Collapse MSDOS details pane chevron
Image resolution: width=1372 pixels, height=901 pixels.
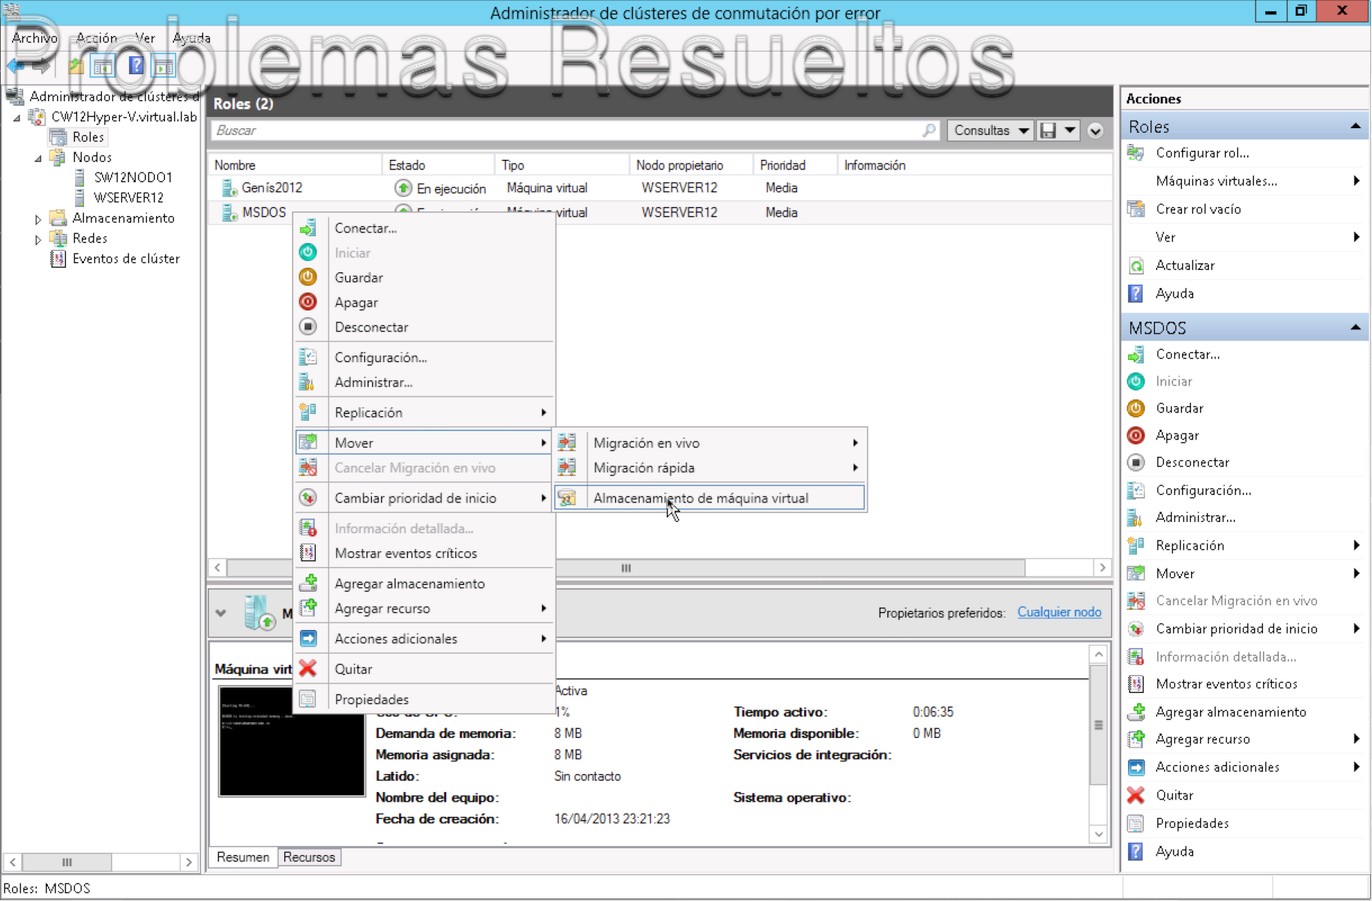221,613
